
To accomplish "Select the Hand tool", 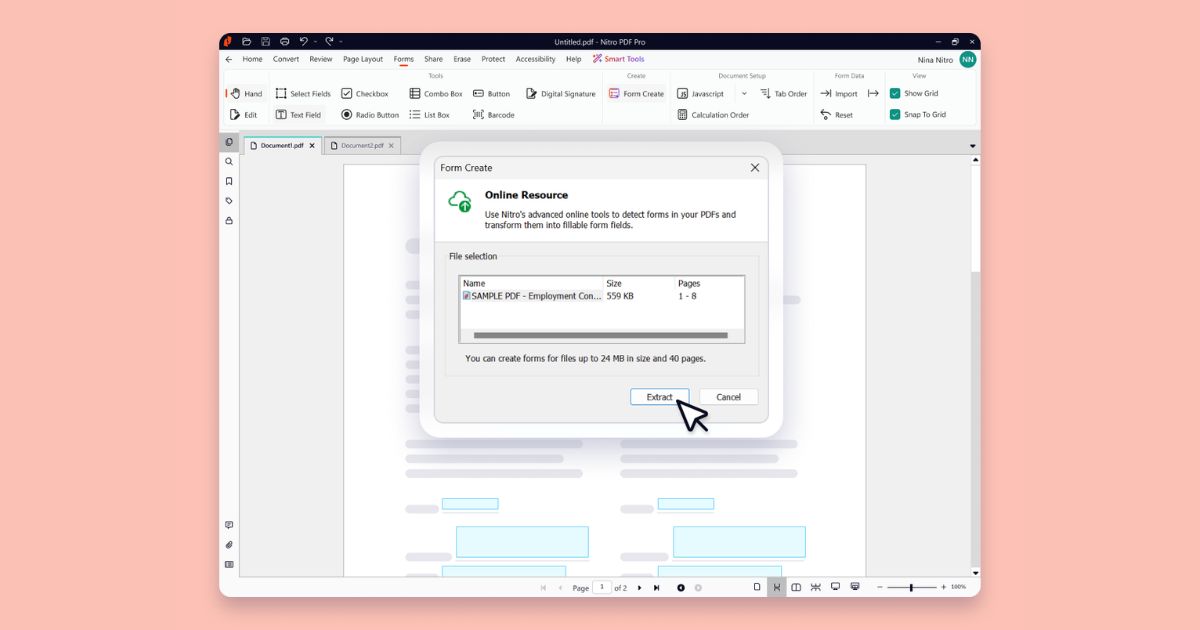I will coord(246,94).
